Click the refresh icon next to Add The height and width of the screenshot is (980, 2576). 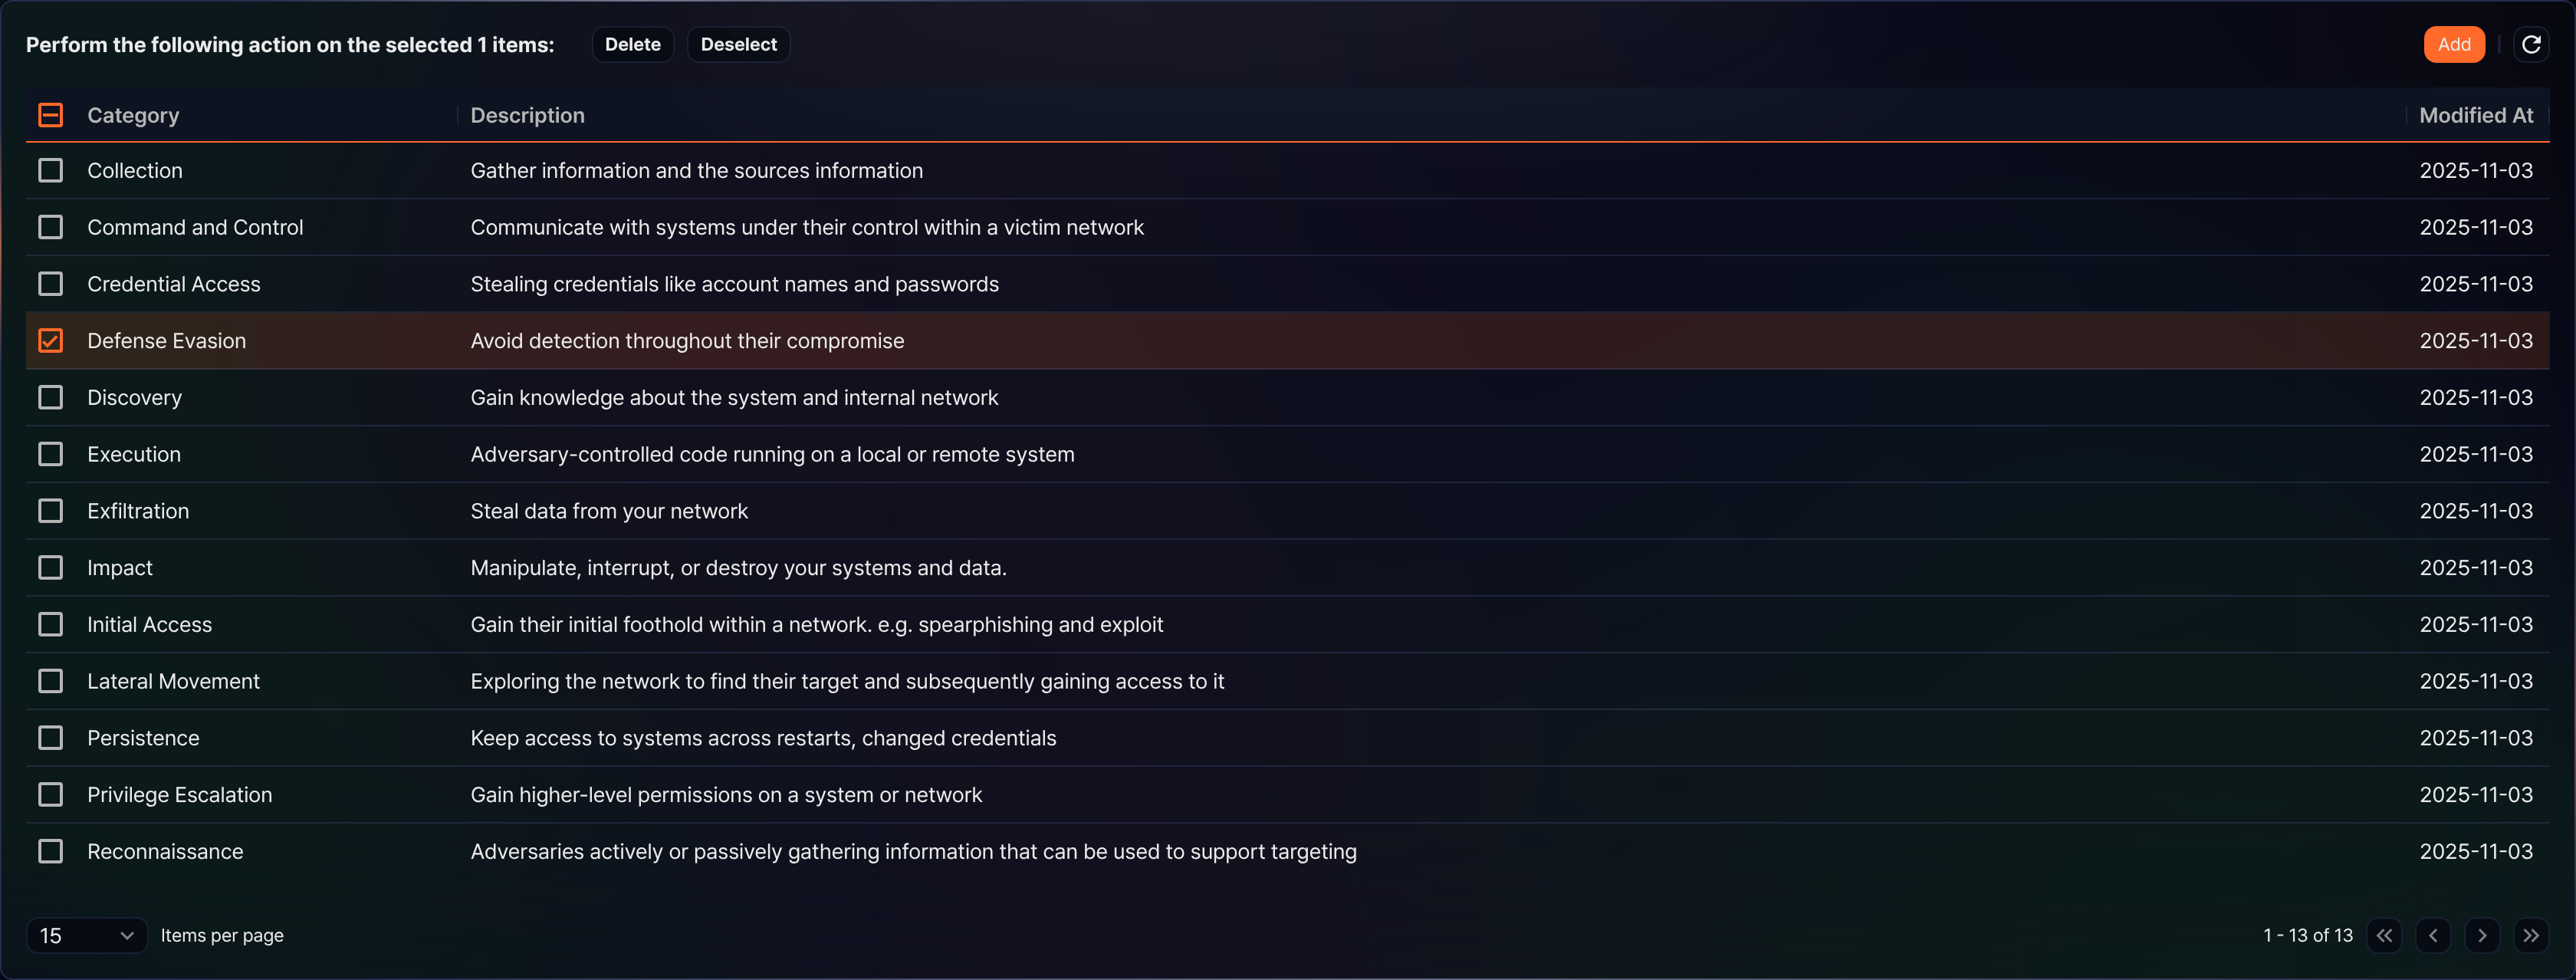tap(2531, 44)
